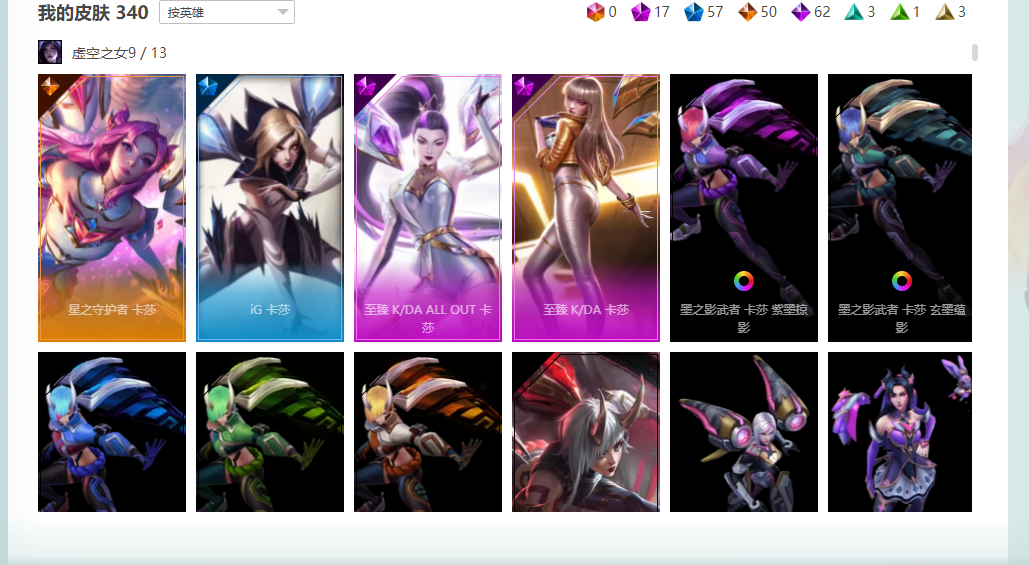The width and height of the screenshot is (1029, 565).
Task: Select the purple dress Kai'Sa with bunny card
Action: 900,432
